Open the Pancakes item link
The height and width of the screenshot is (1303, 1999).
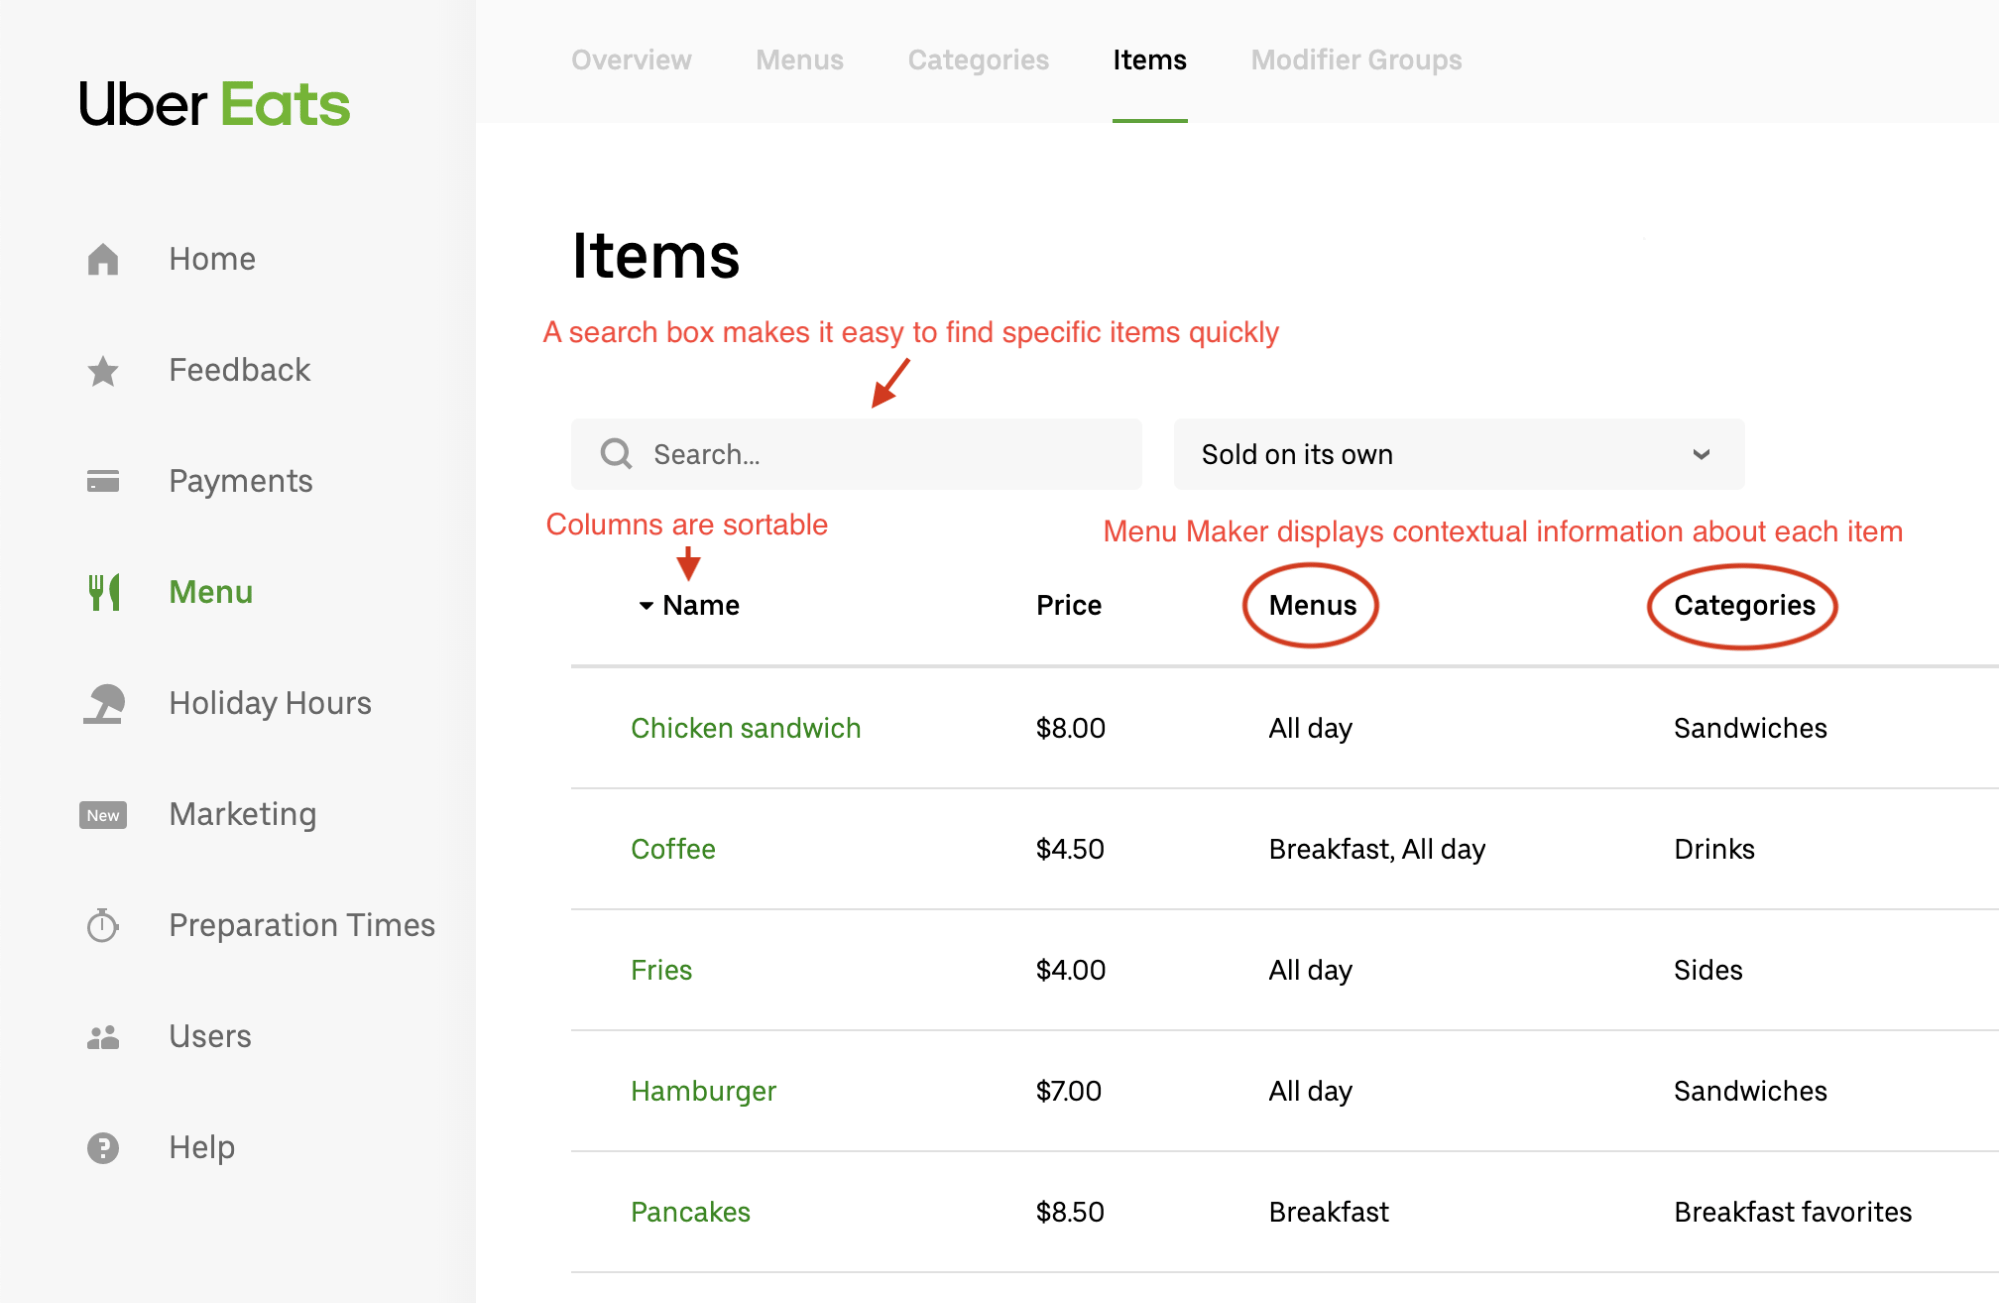(690, 1212)
